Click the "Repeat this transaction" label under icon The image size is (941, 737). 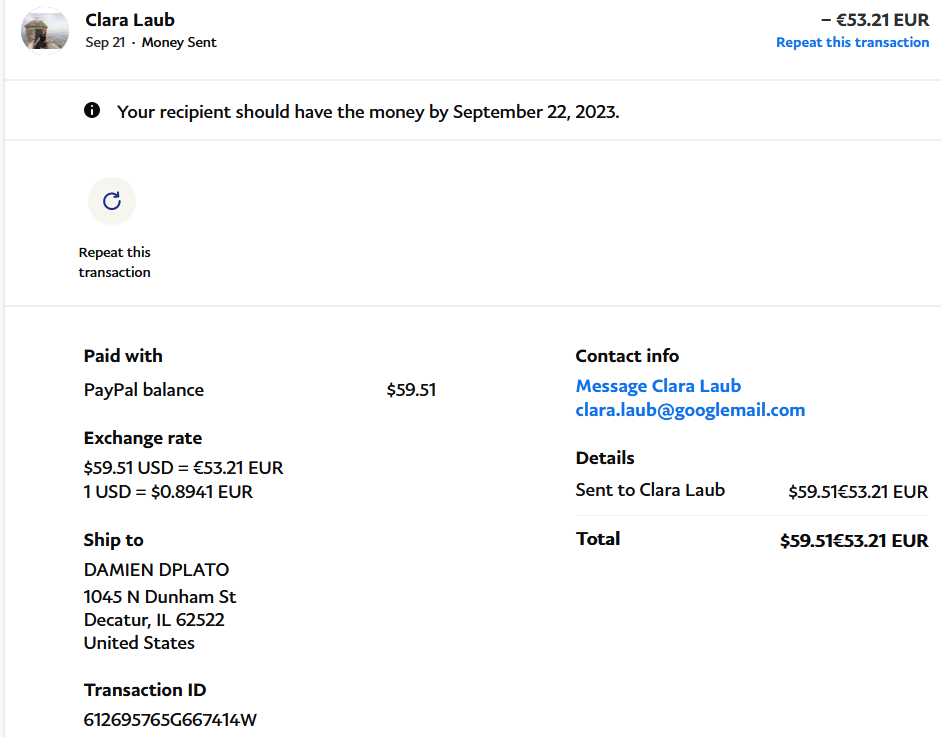point(115,262)
